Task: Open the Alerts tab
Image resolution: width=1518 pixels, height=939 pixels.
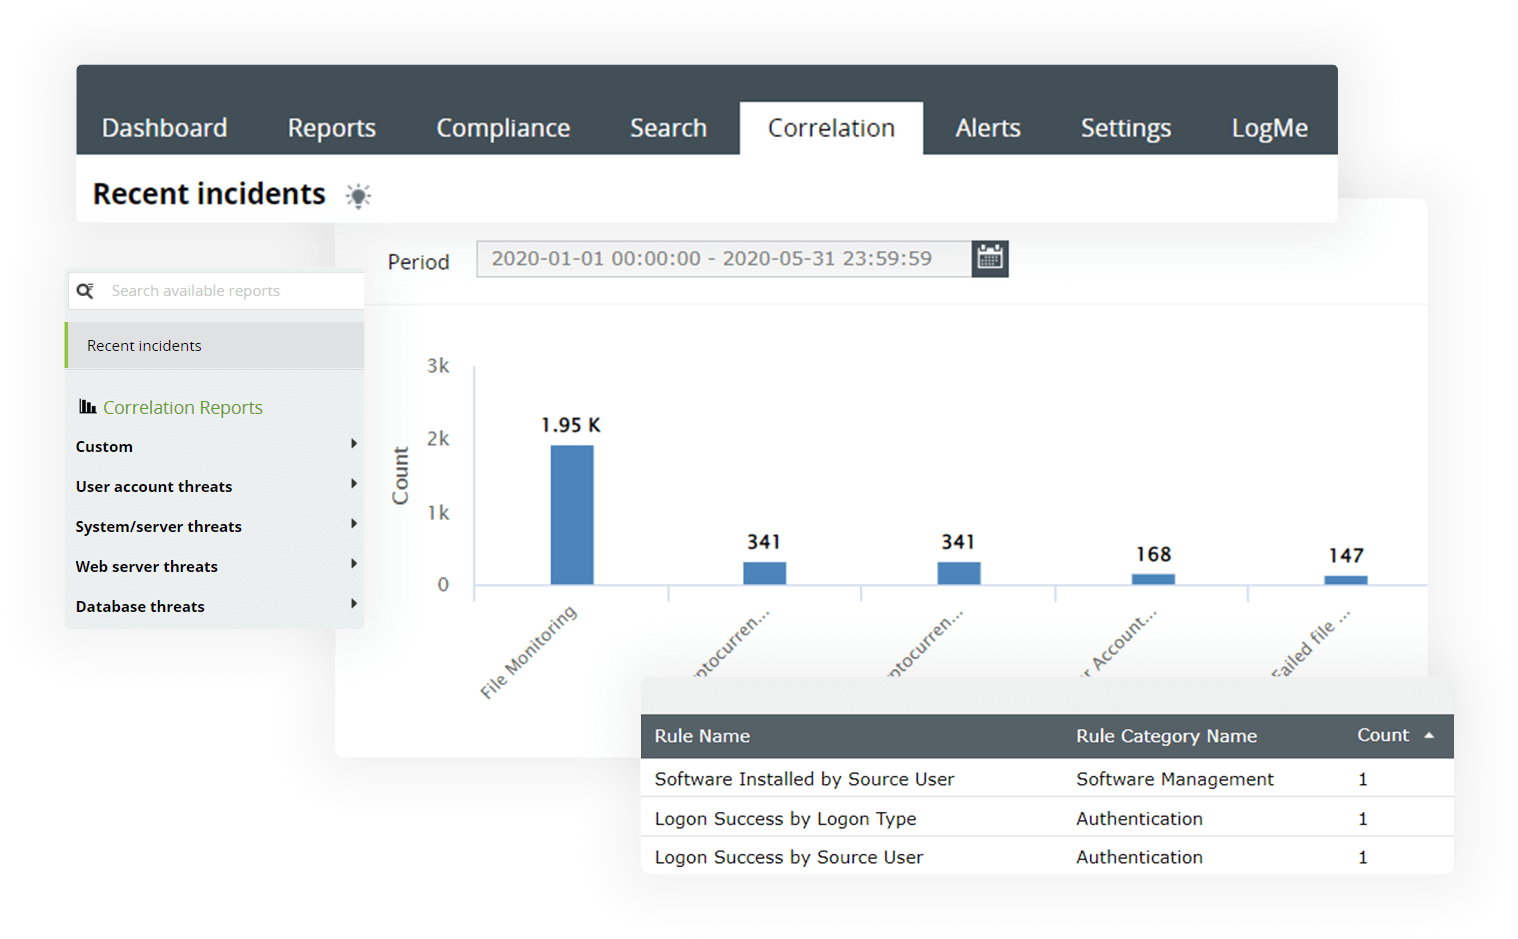Action: click(x=988, y=128)
